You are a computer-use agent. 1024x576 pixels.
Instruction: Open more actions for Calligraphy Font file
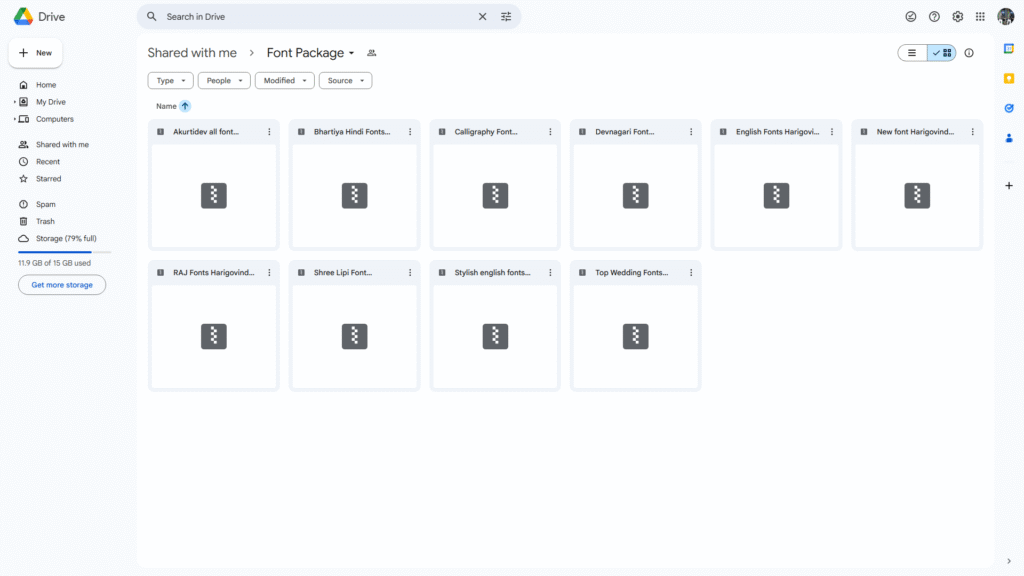(551, 132)
